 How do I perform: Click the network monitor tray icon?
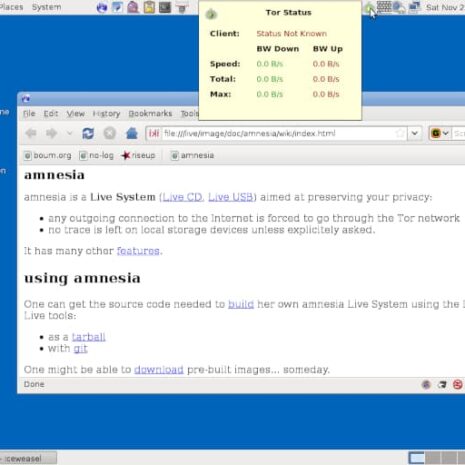pos(414,7)
